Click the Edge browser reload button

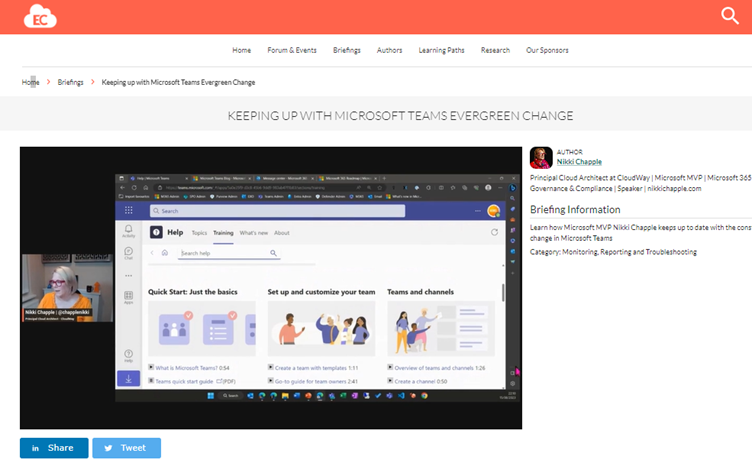(134, 188)
